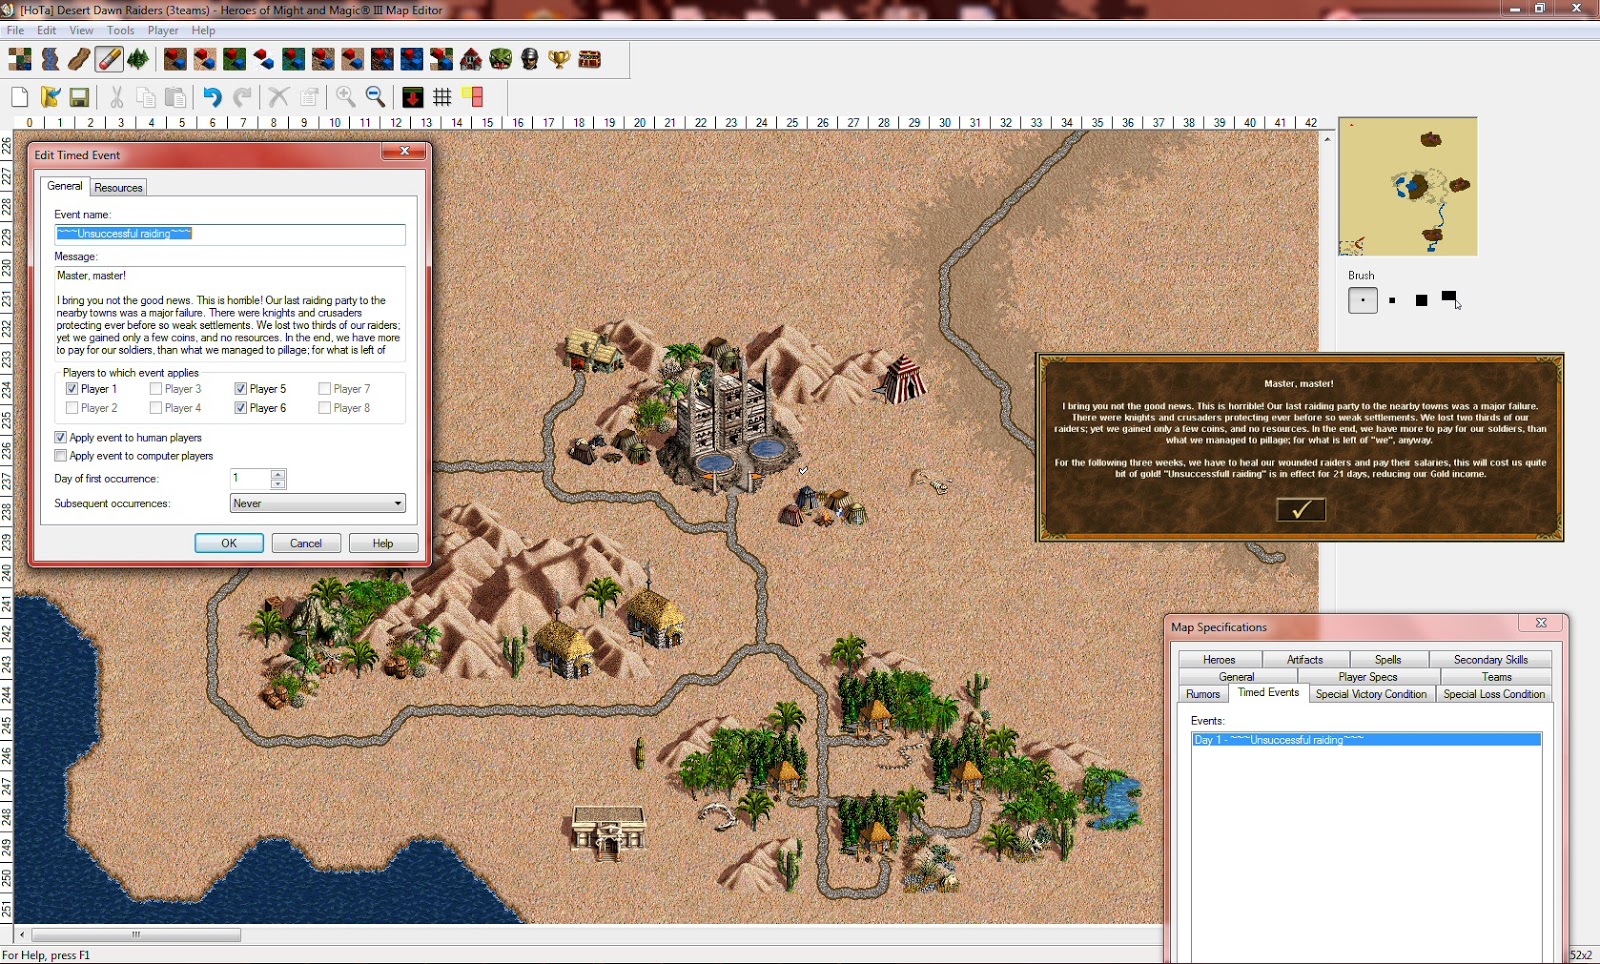Disable Apply event to human players
This screenshot has width=1600, height=964.
[61, 438]
